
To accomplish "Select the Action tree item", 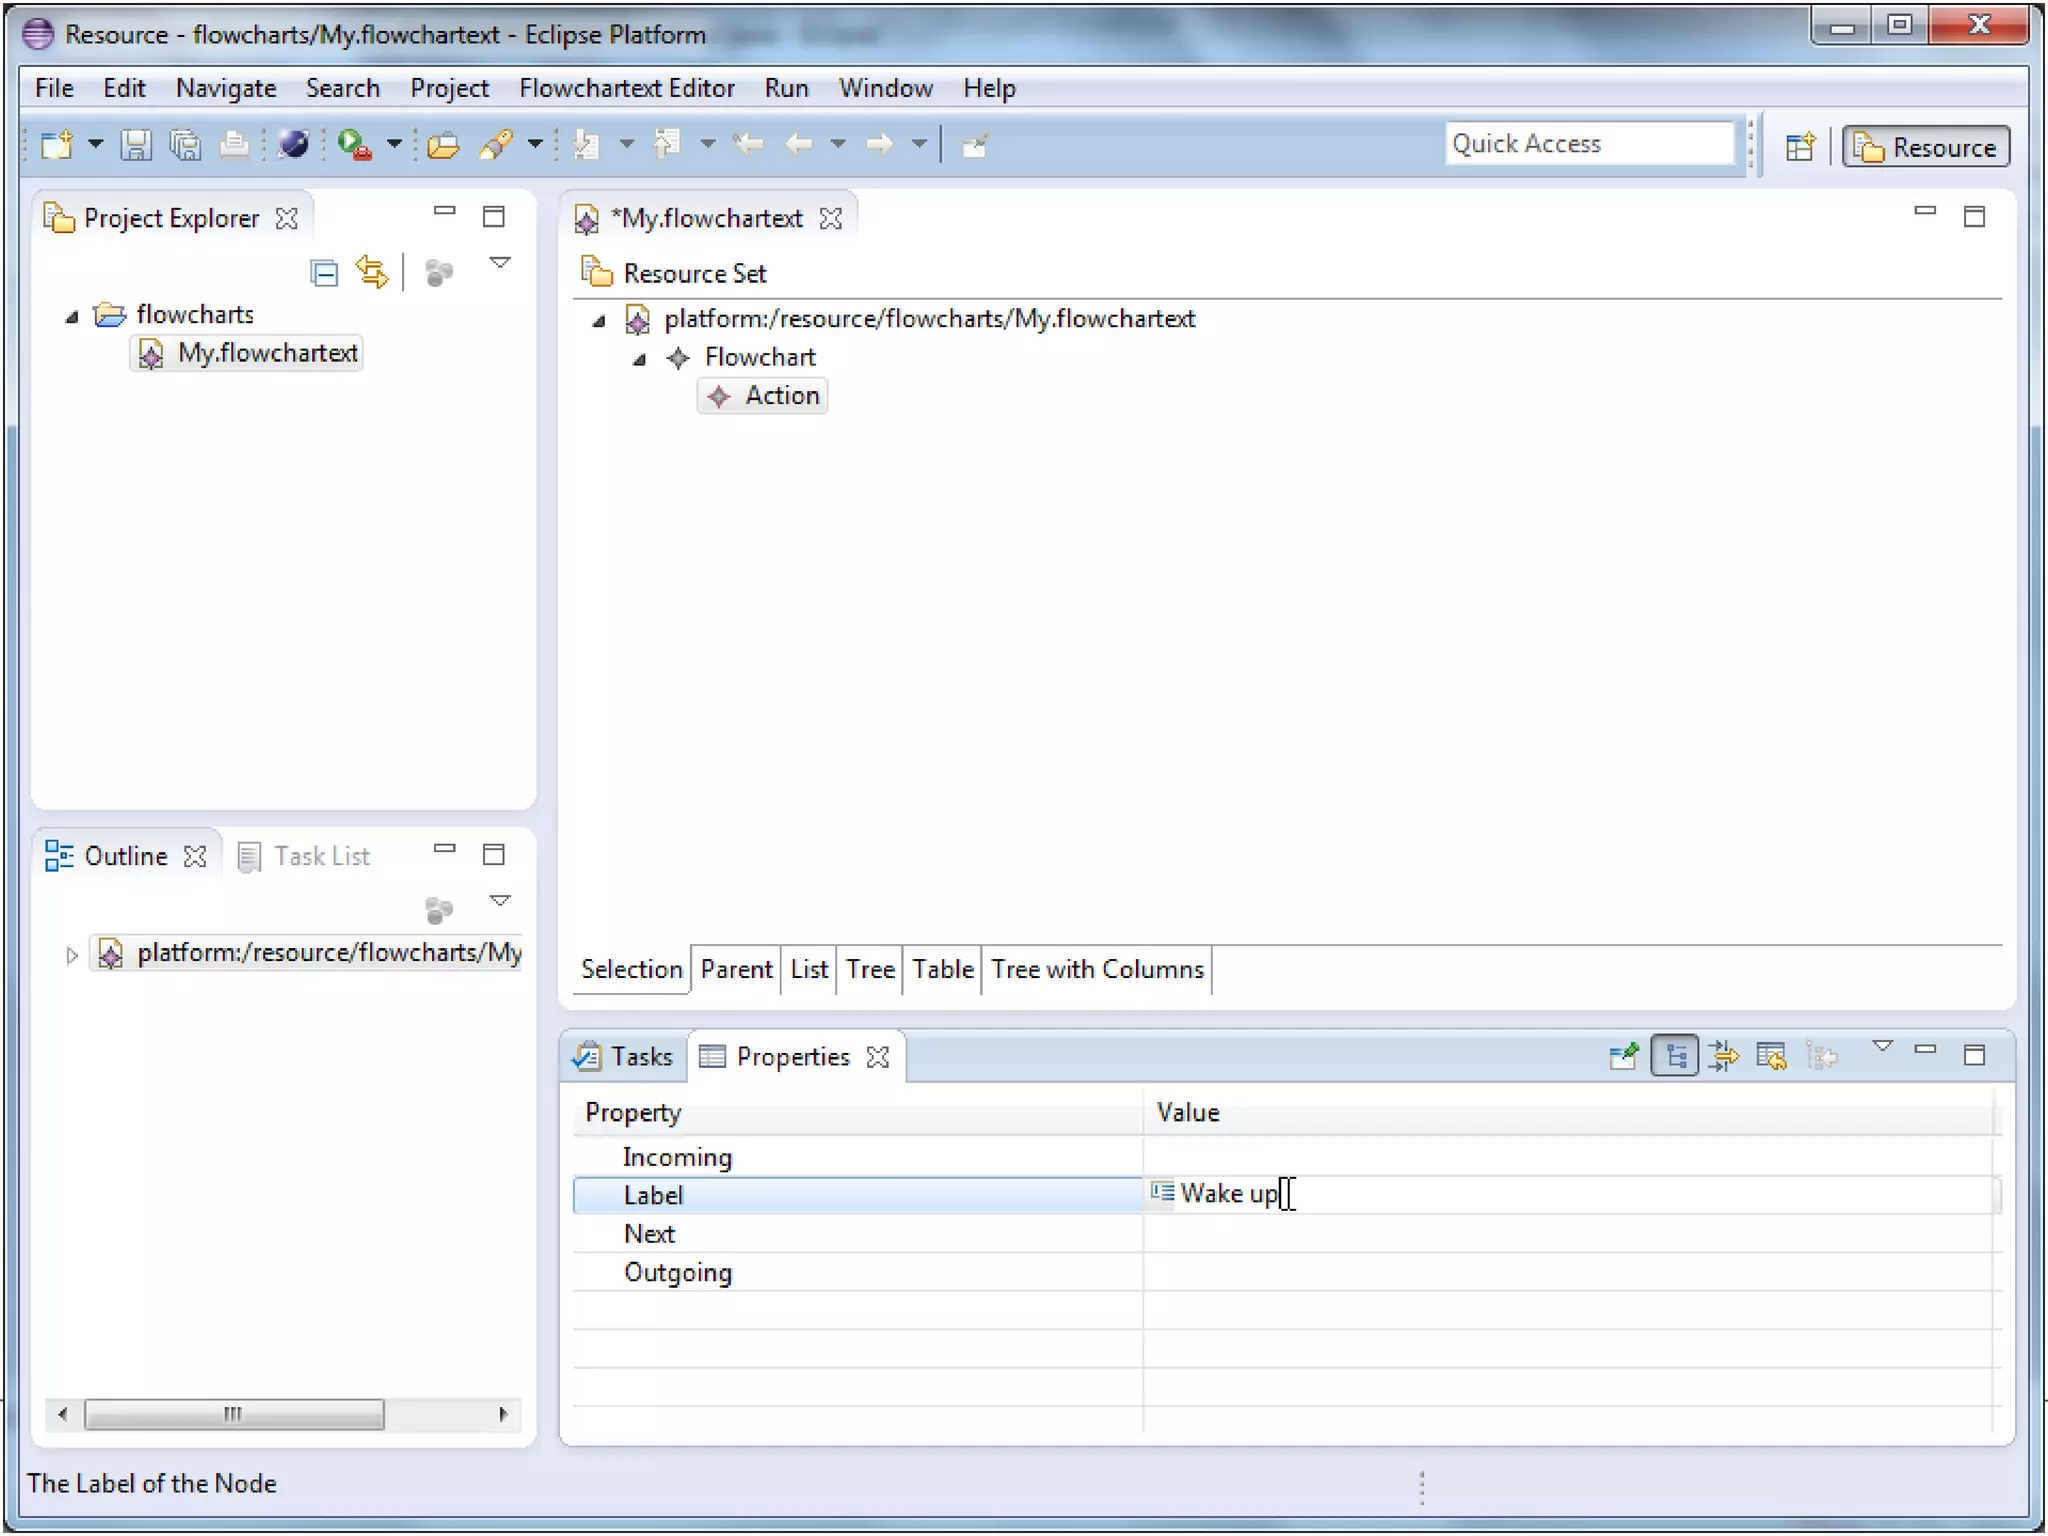I will [781, 396].
